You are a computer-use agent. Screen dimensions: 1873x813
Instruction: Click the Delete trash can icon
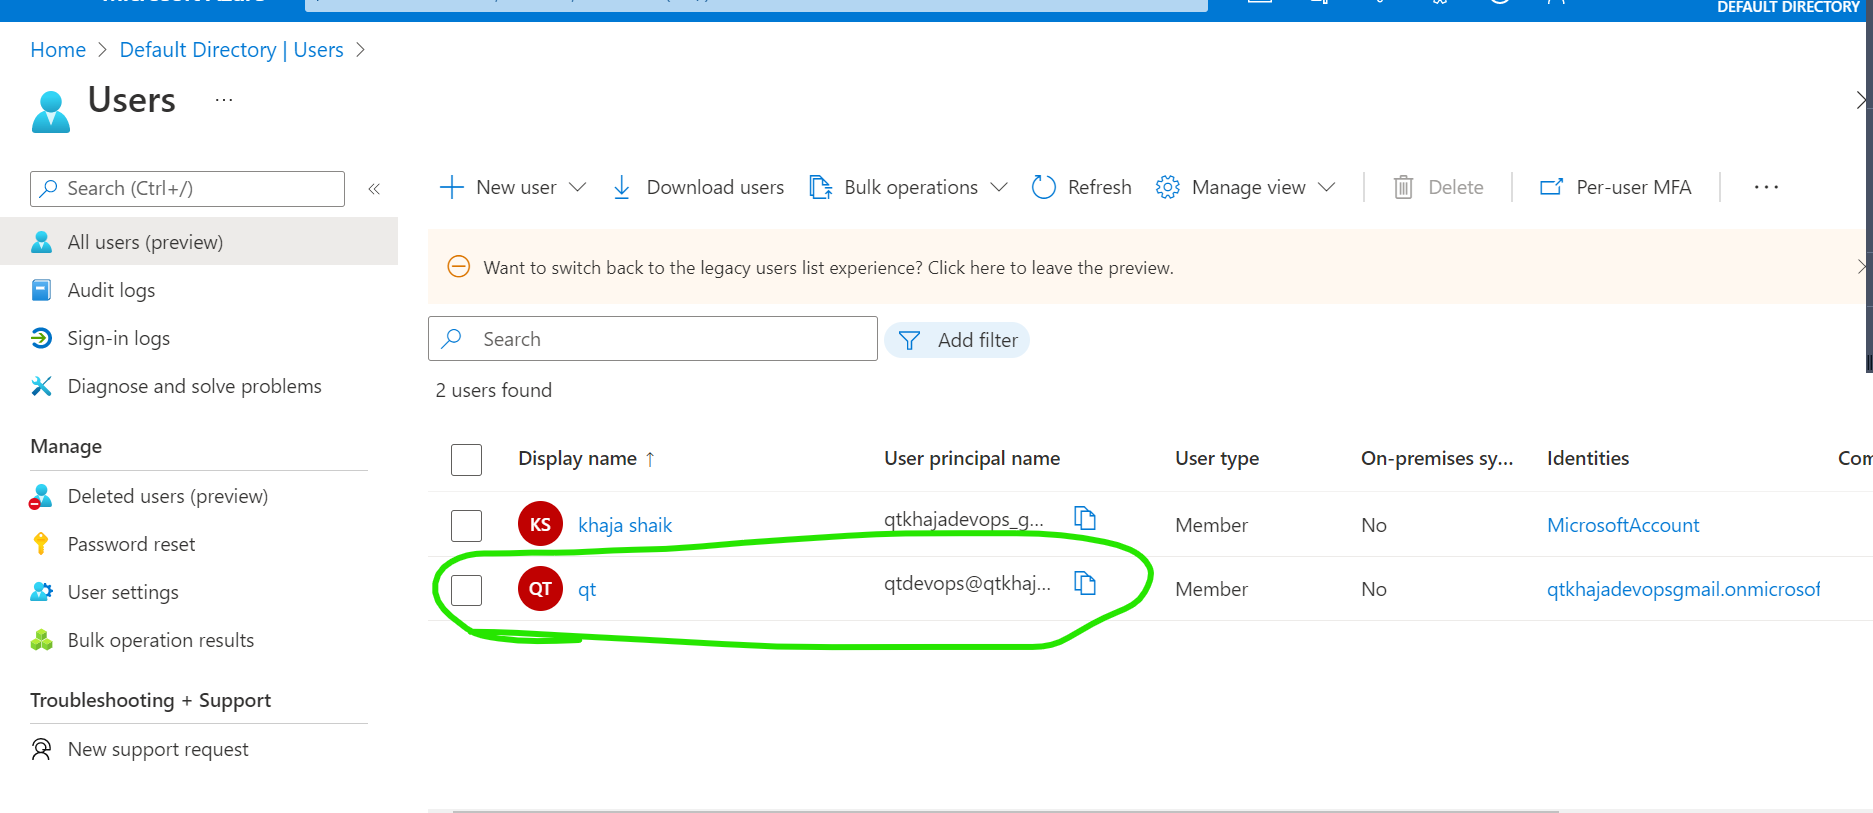tap(1403, 187)
